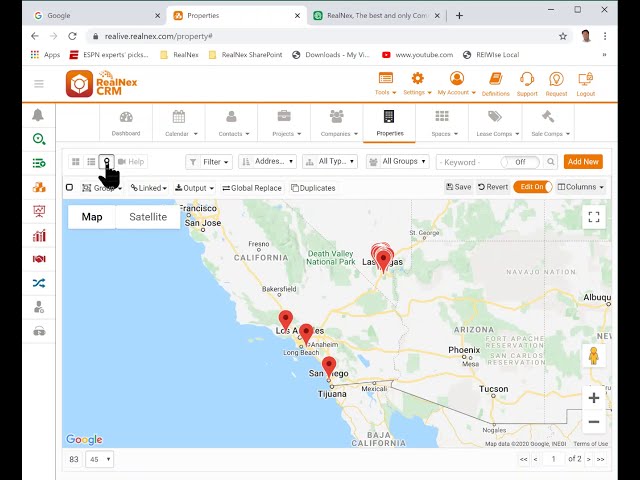Open the Lease Comps tab
640x480 pixels.
point(495,123)
